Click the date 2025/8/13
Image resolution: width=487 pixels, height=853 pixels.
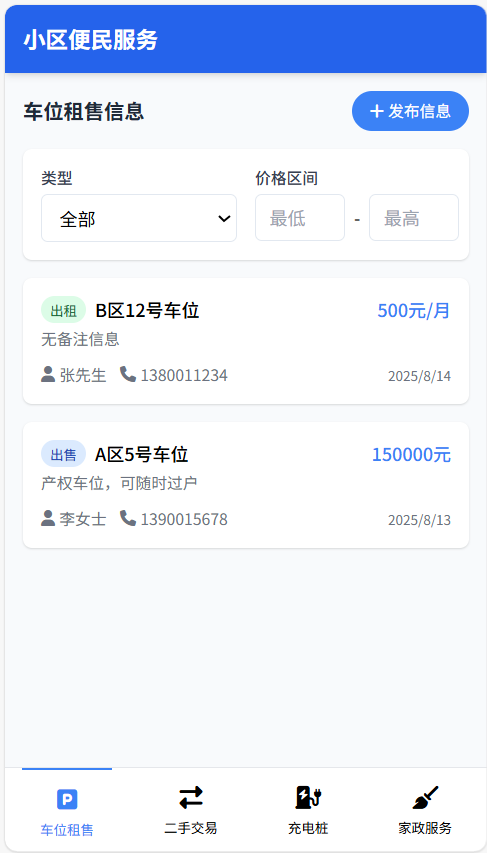click(420, 520)
